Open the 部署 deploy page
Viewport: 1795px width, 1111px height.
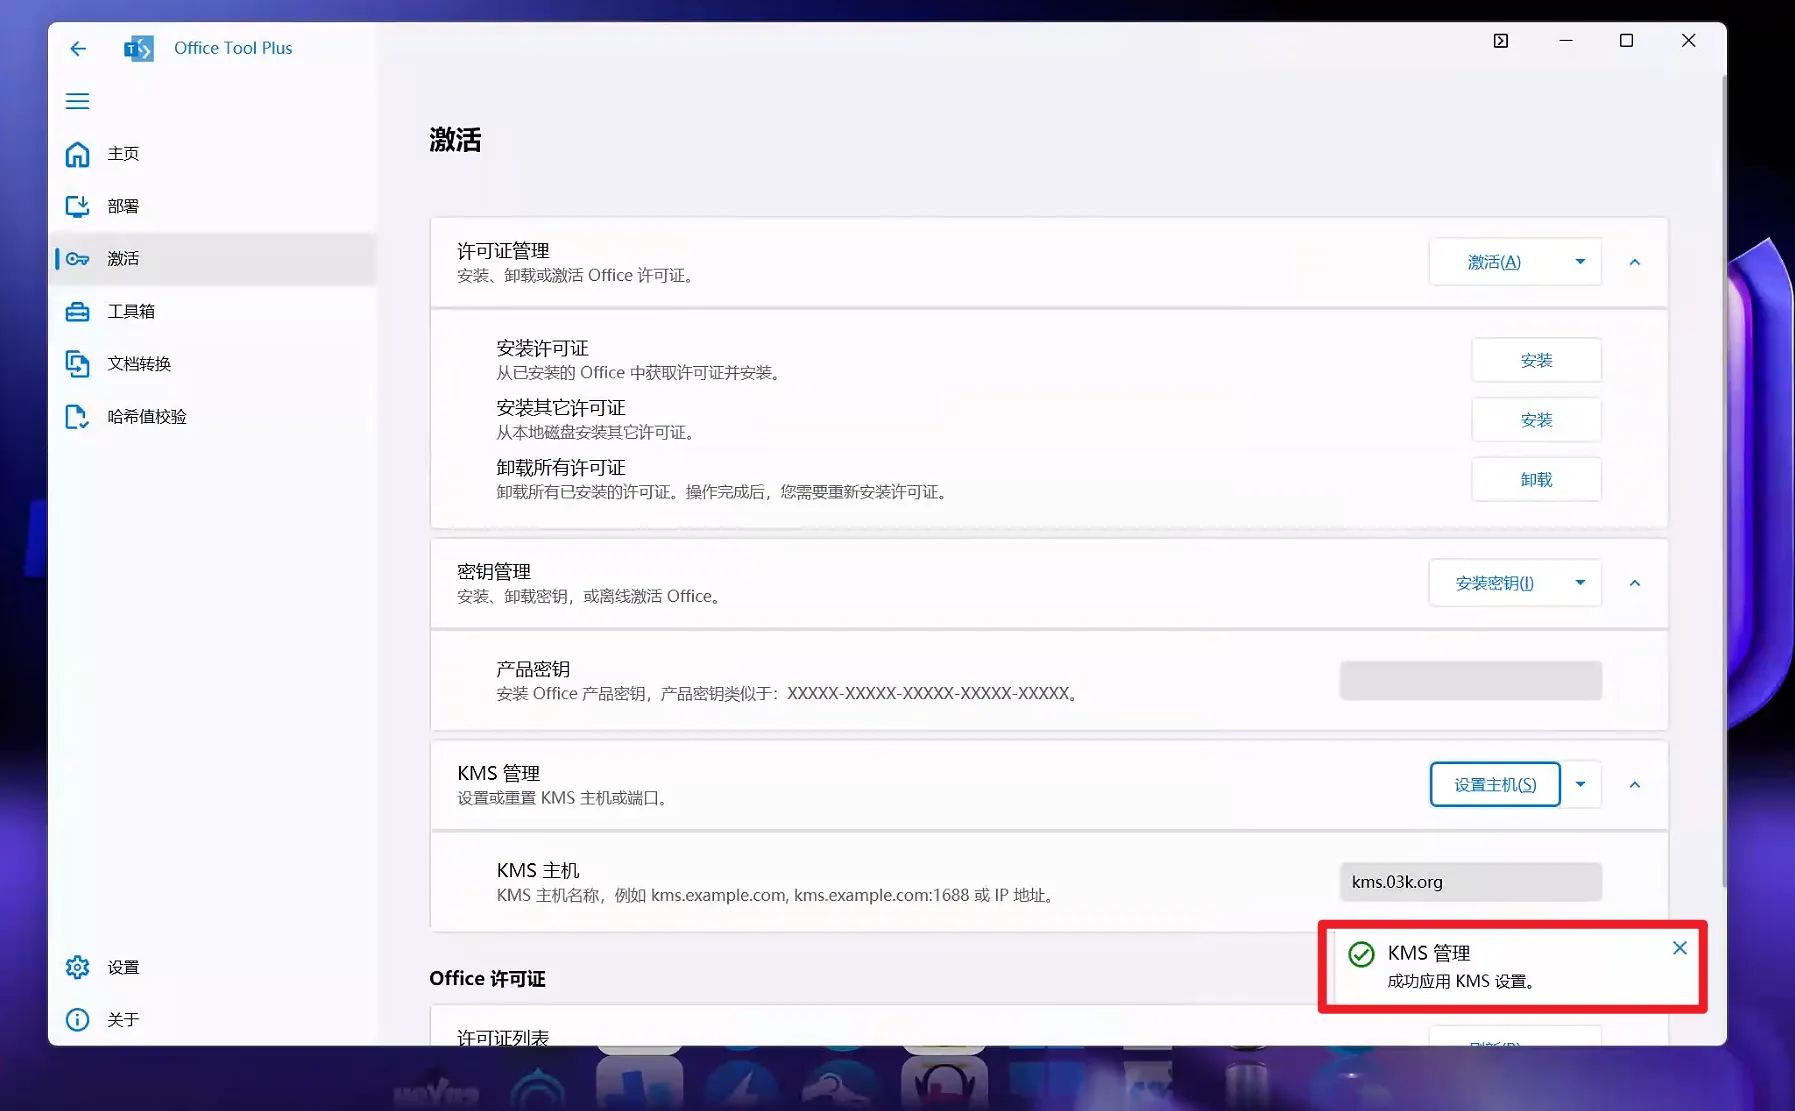click(x=212, y=206)
